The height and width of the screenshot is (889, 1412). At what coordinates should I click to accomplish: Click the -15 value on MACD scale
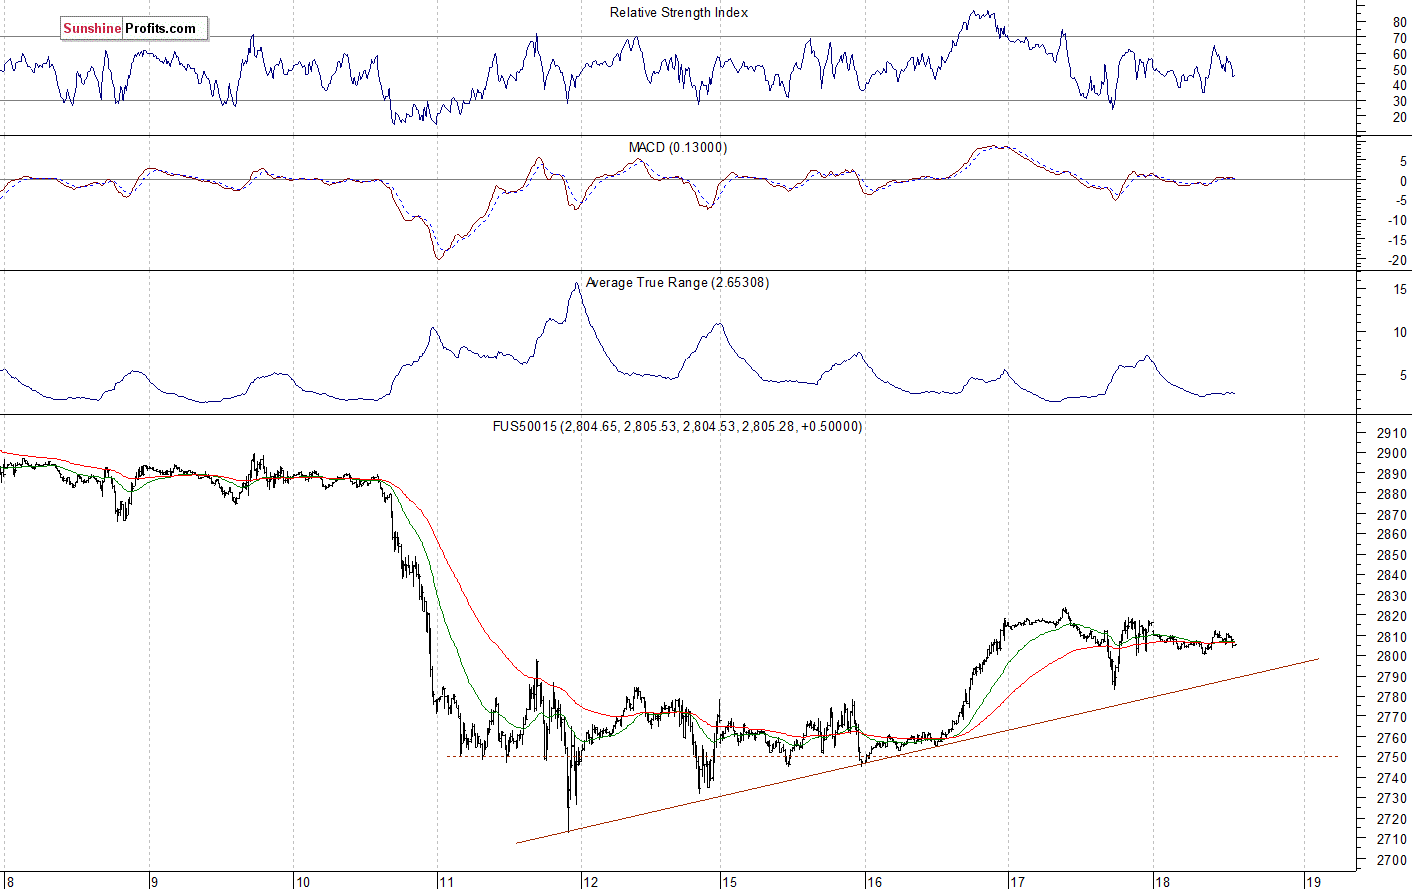[x=1398, y=241]
